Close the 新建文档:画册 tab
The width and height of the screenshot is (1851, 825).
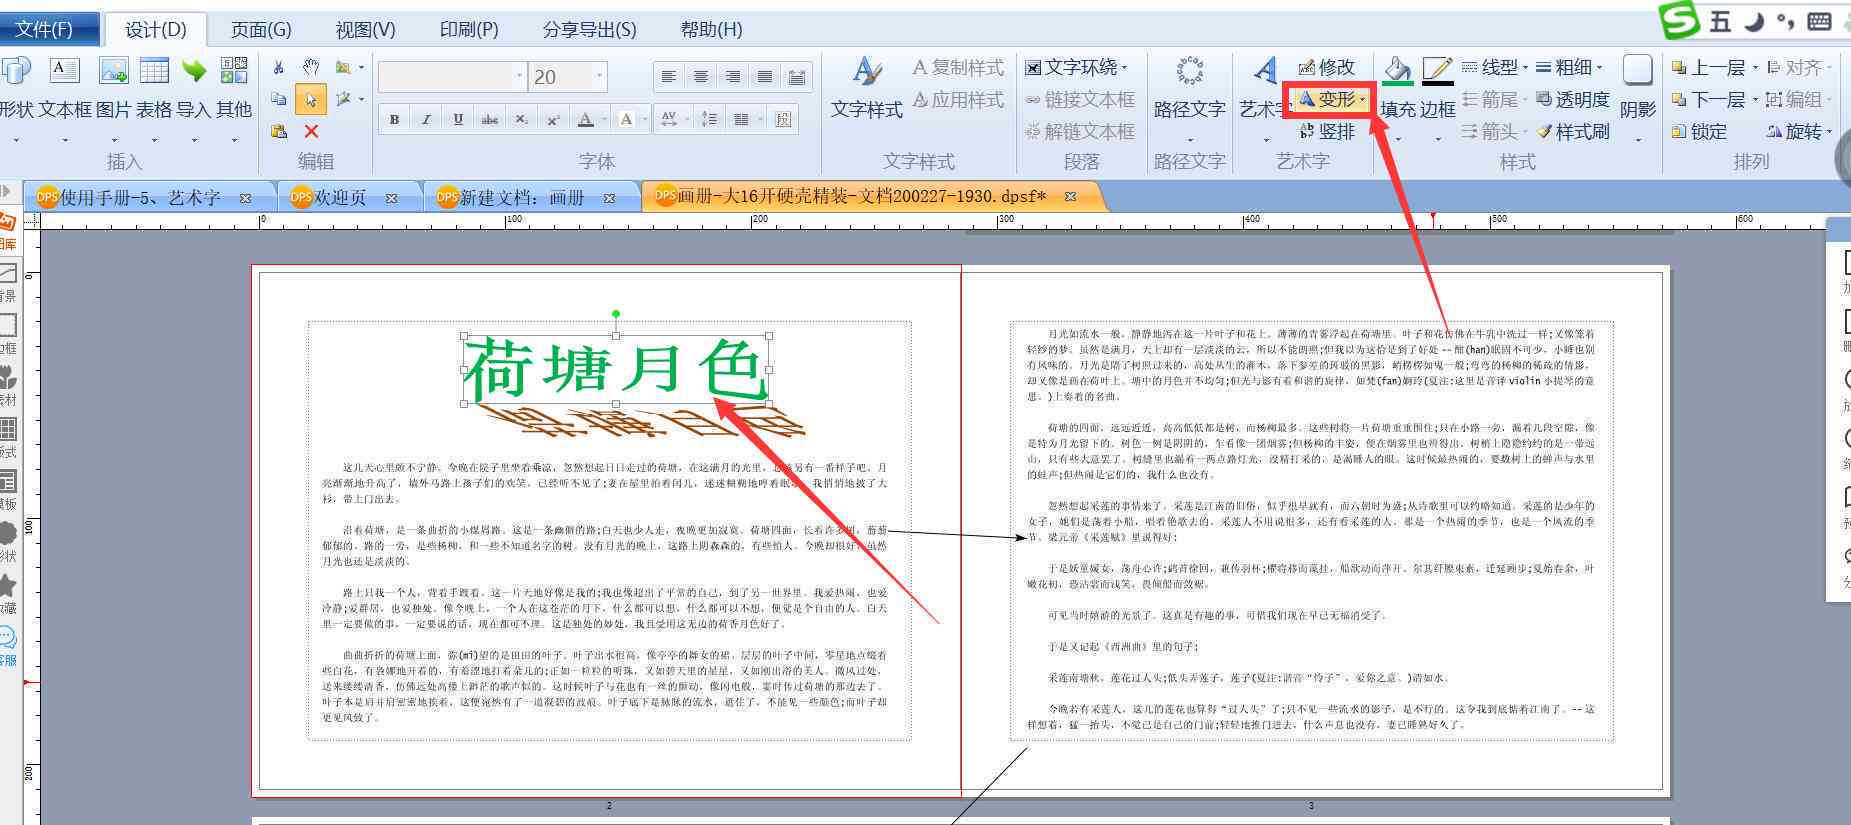[609, 198]
